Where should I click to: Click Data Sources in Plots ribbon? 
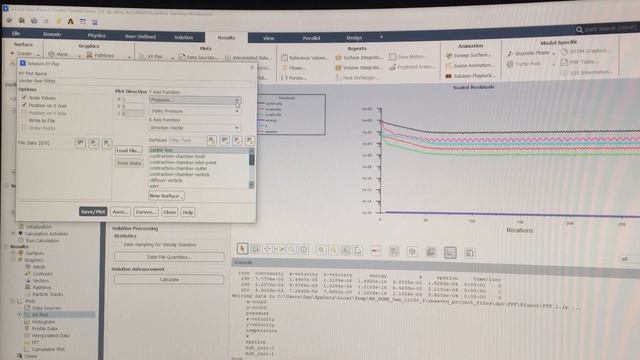198,57
